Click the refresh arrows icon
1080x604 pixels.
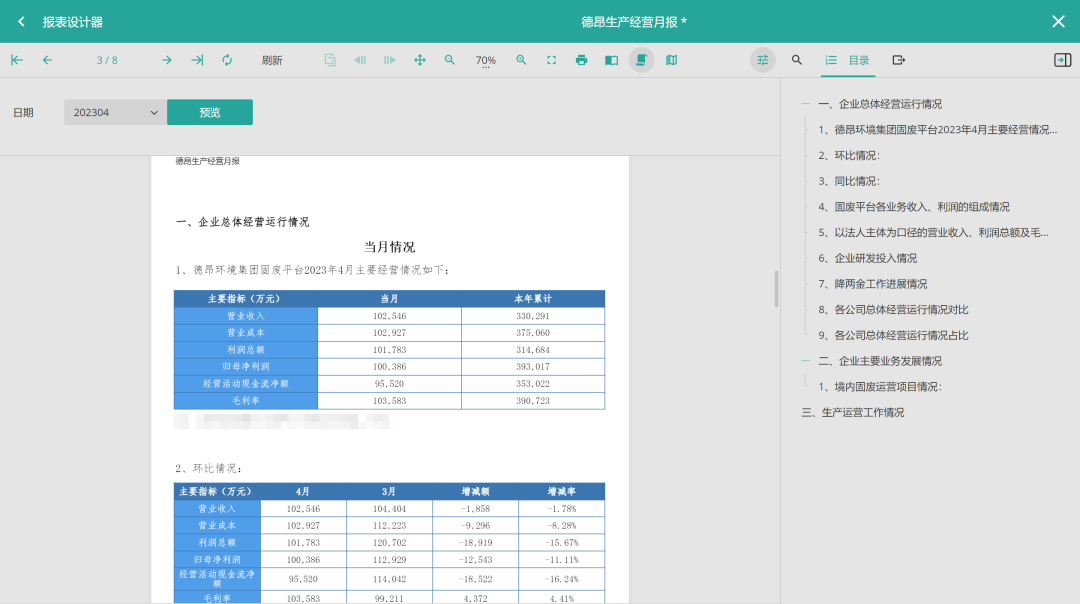(227, 60)
